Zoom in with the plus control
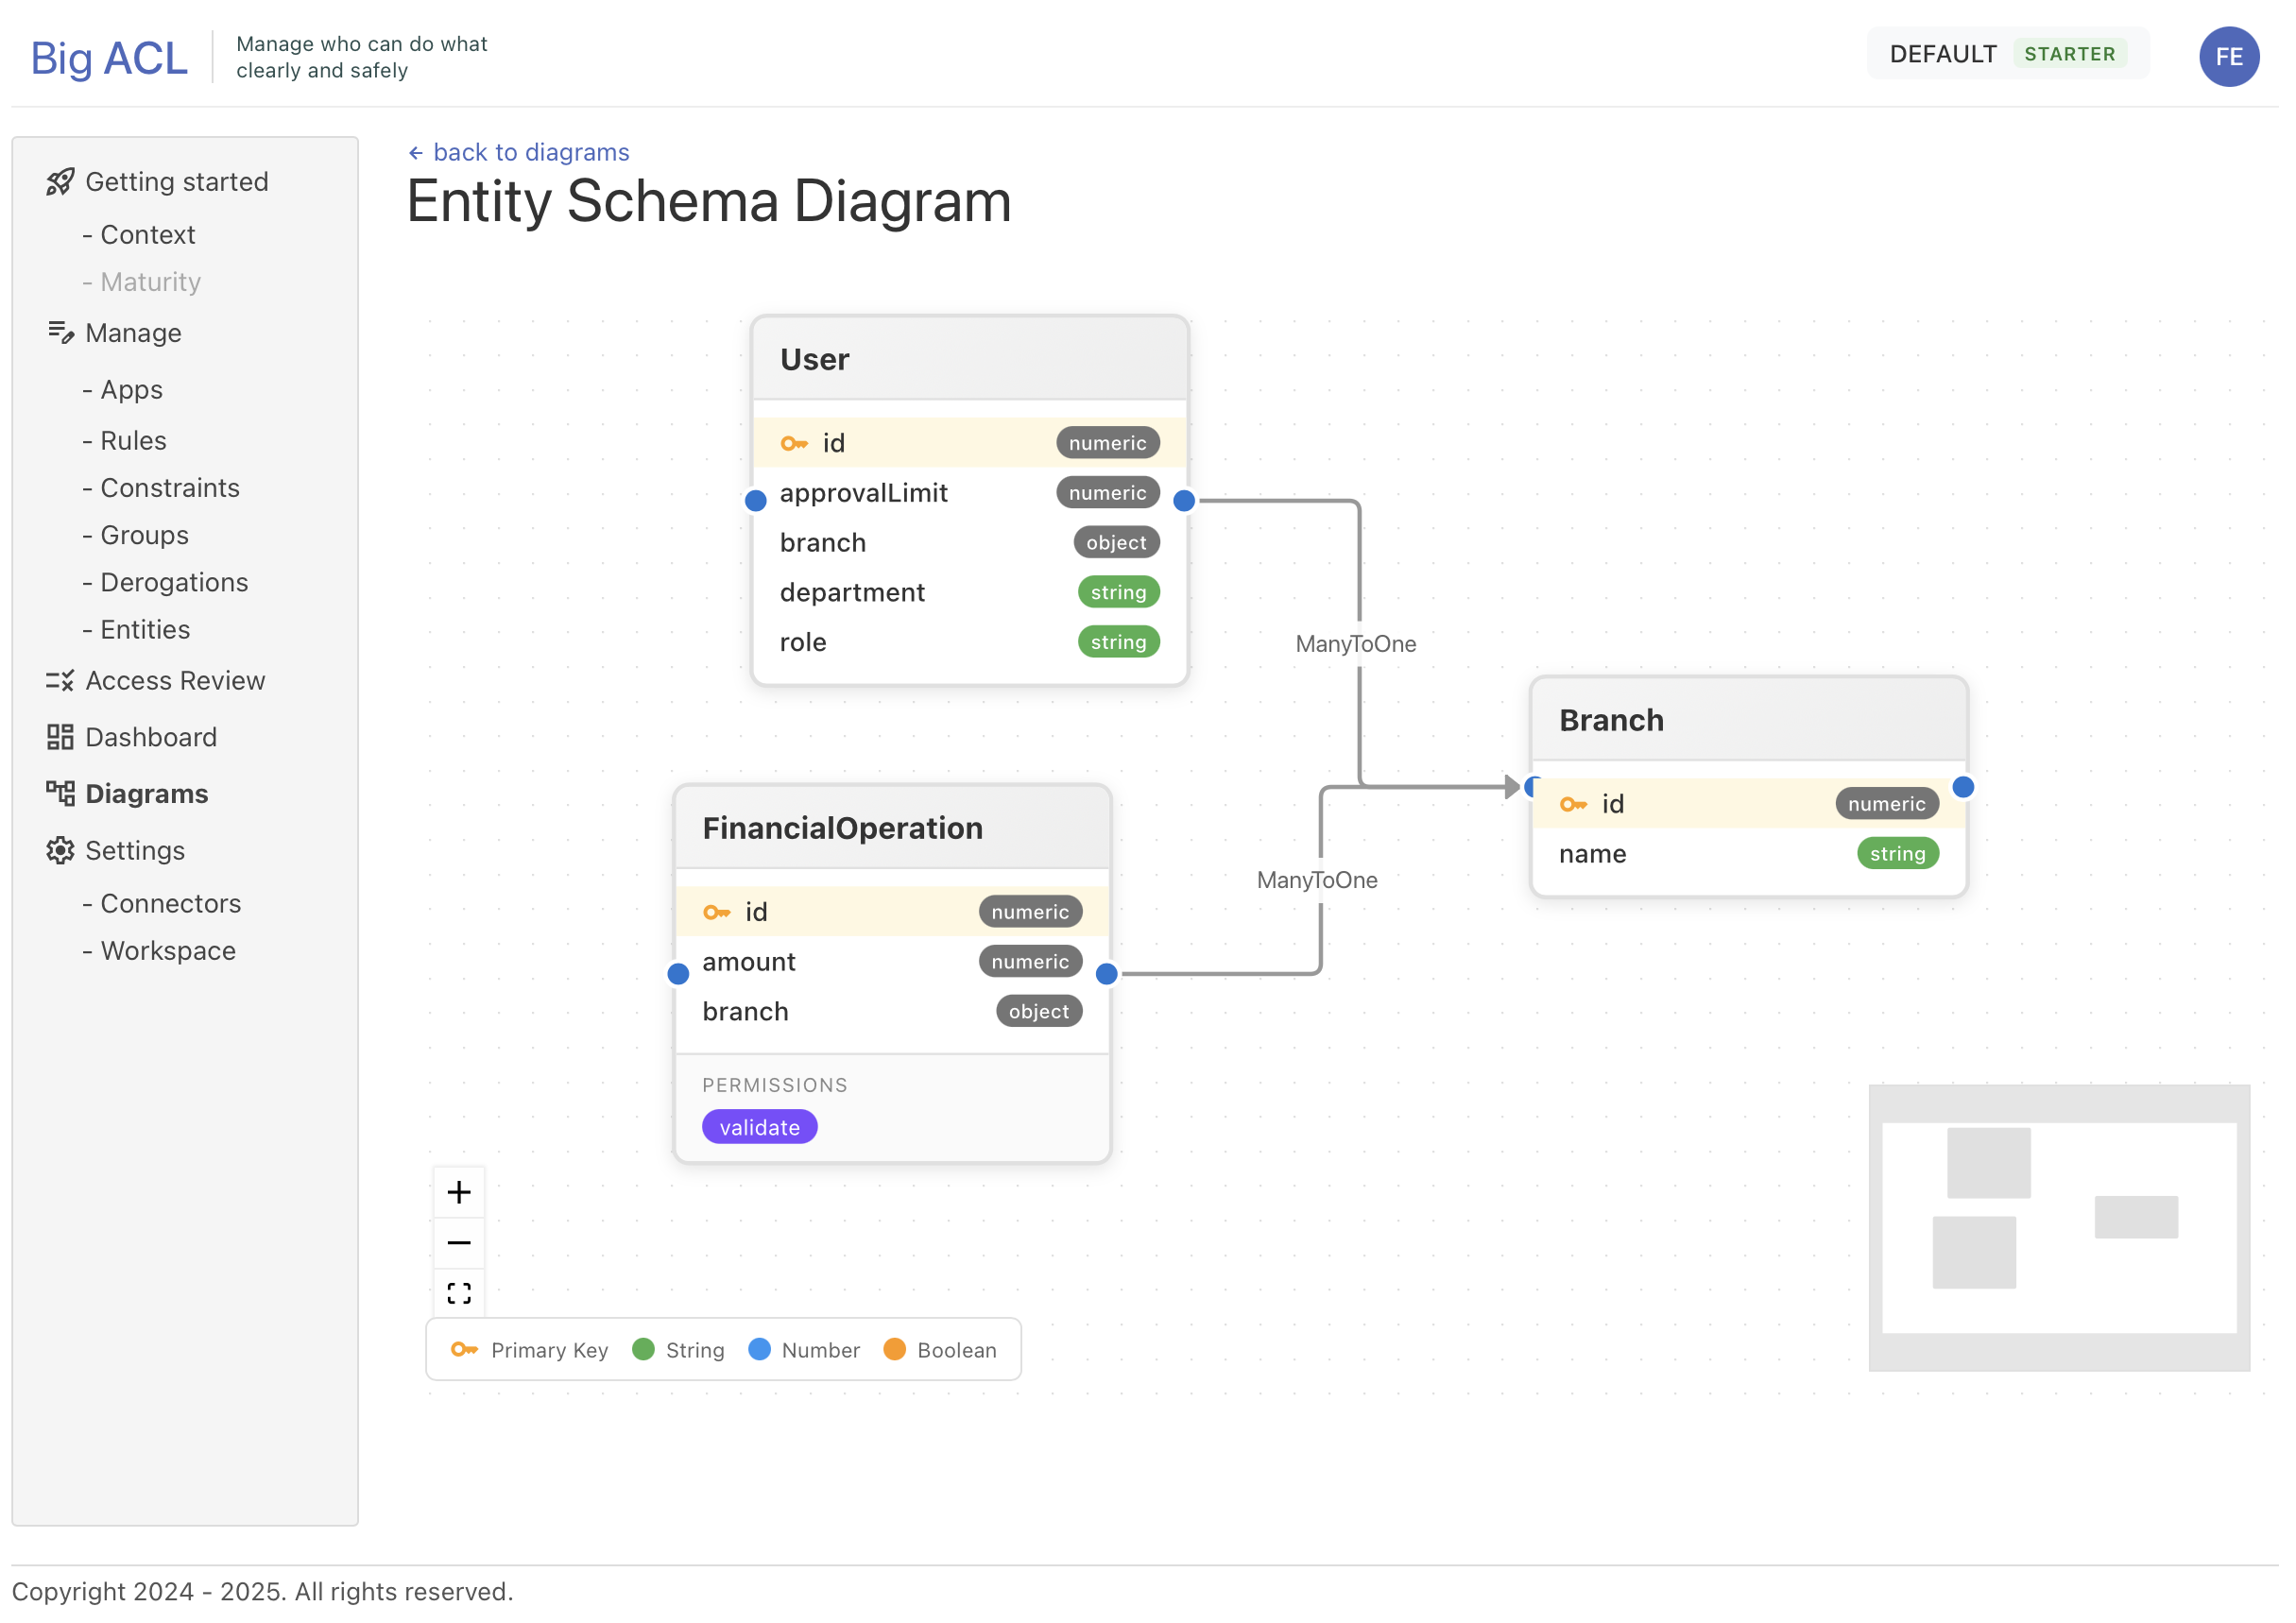Viewport: 2296px width, 1623px height. [459, 1191]
